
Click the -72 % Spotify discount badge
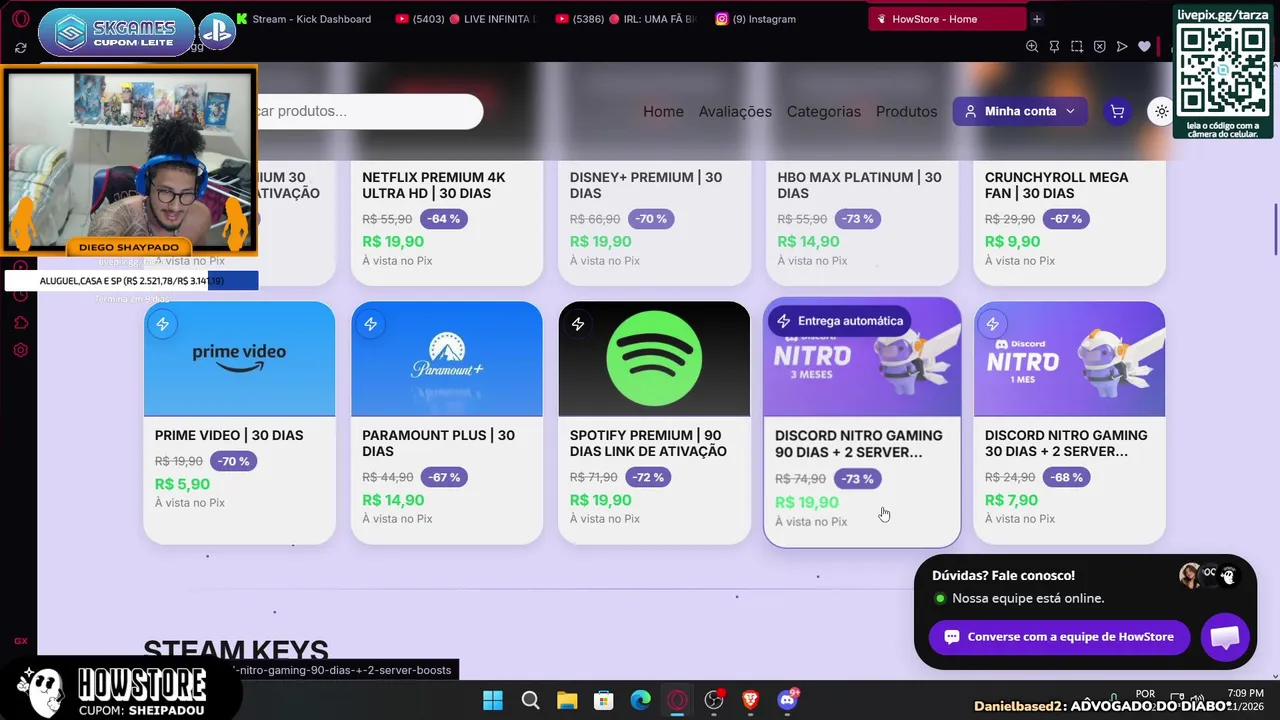[648, 477]
